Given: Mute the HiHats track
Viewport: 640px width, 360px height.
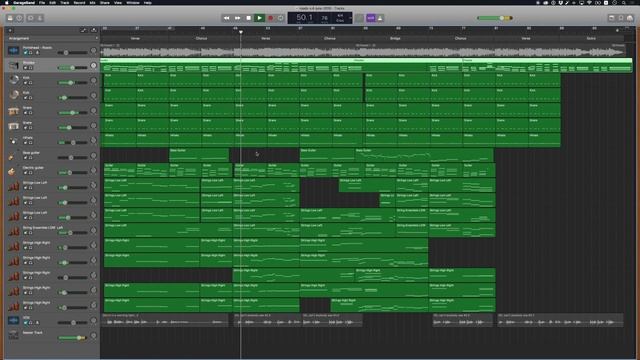Looking at the screenshot, I should tap(25, 143).
